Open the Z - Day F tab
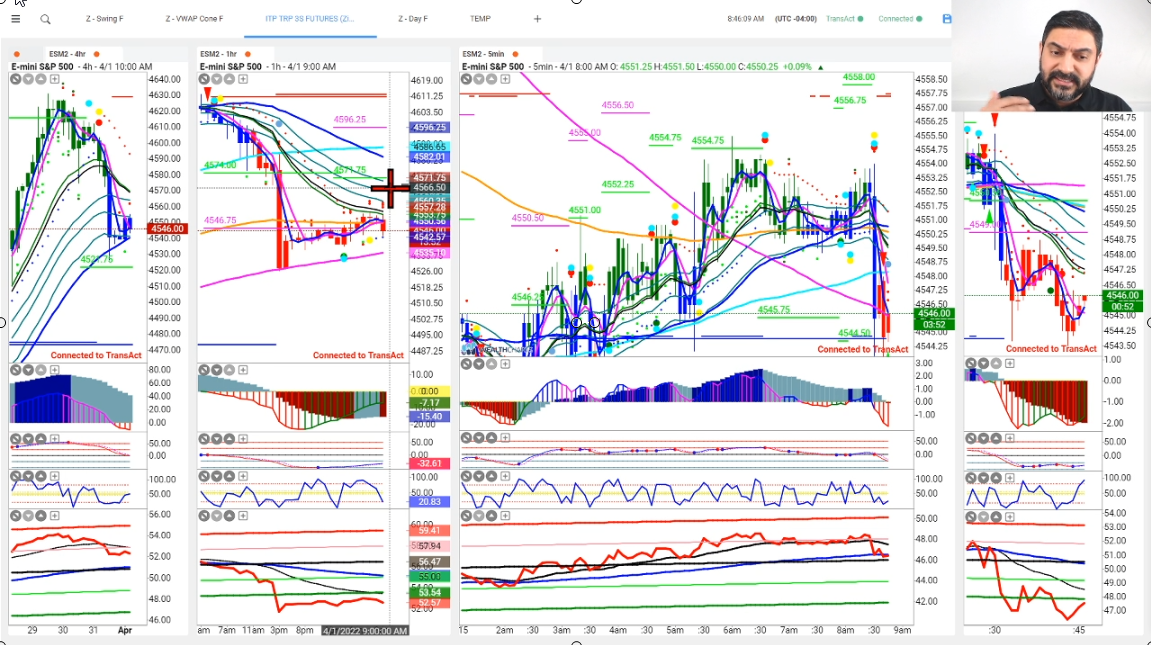Viewport: 1151px width, 645px height. [x=413, y=18]
